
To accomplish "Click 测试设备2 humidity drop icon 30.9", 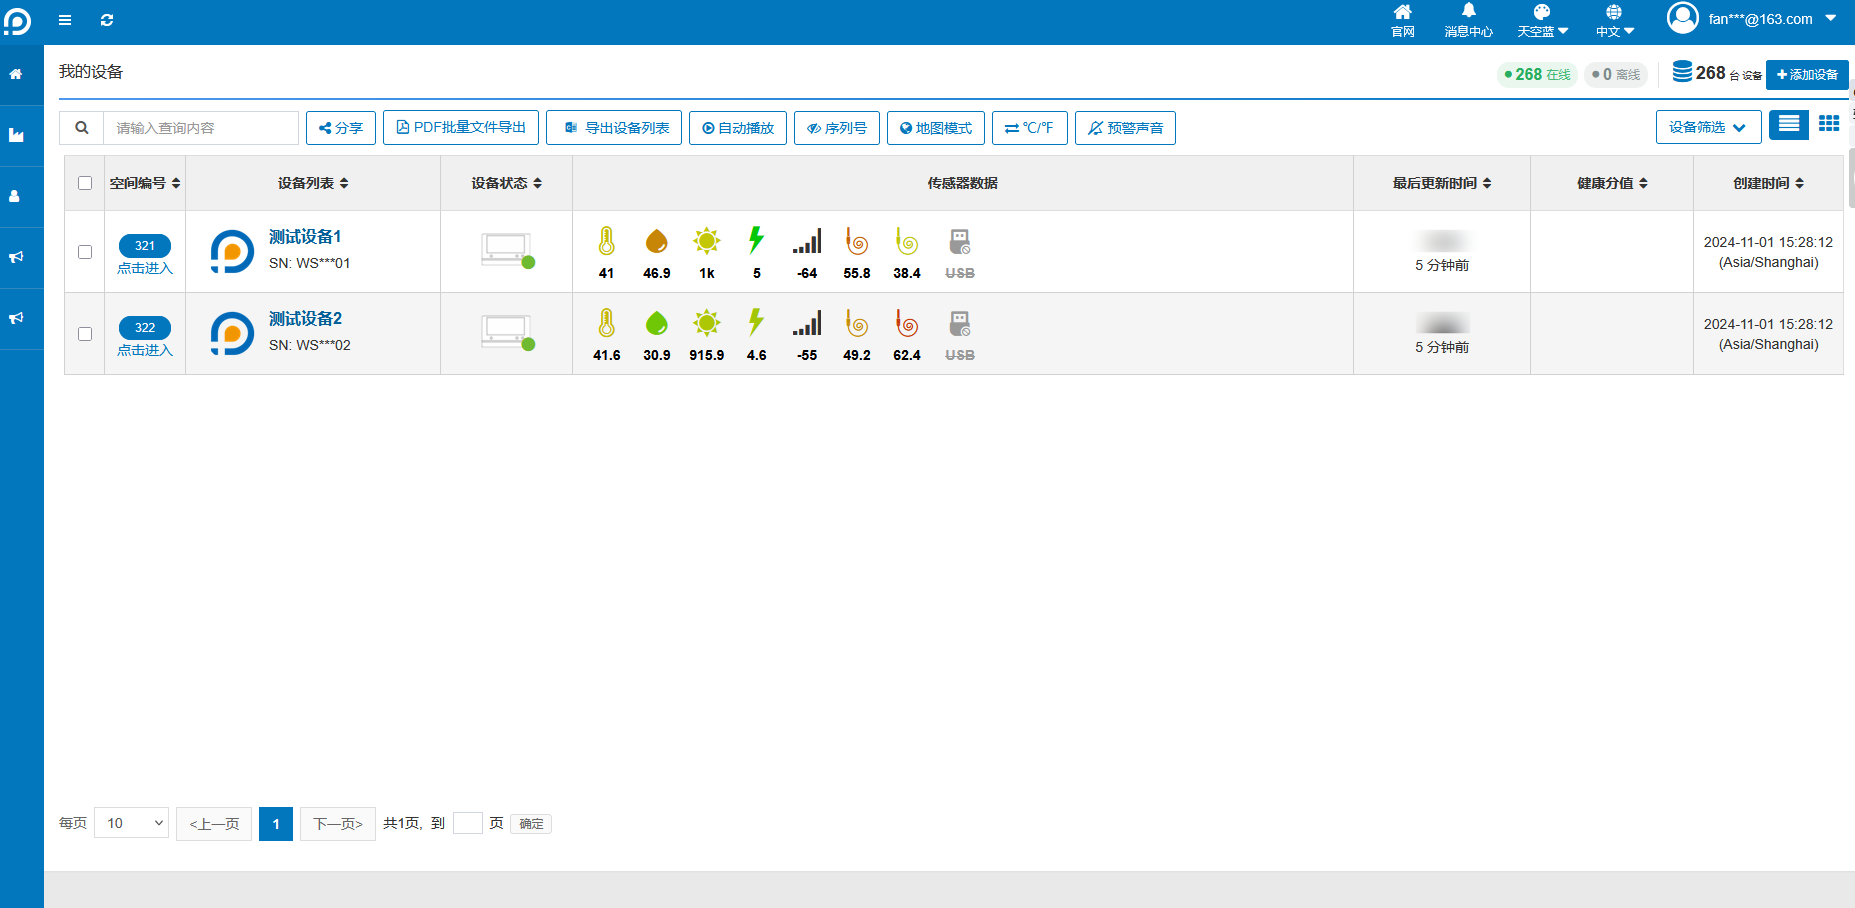I will click(656, 323).
